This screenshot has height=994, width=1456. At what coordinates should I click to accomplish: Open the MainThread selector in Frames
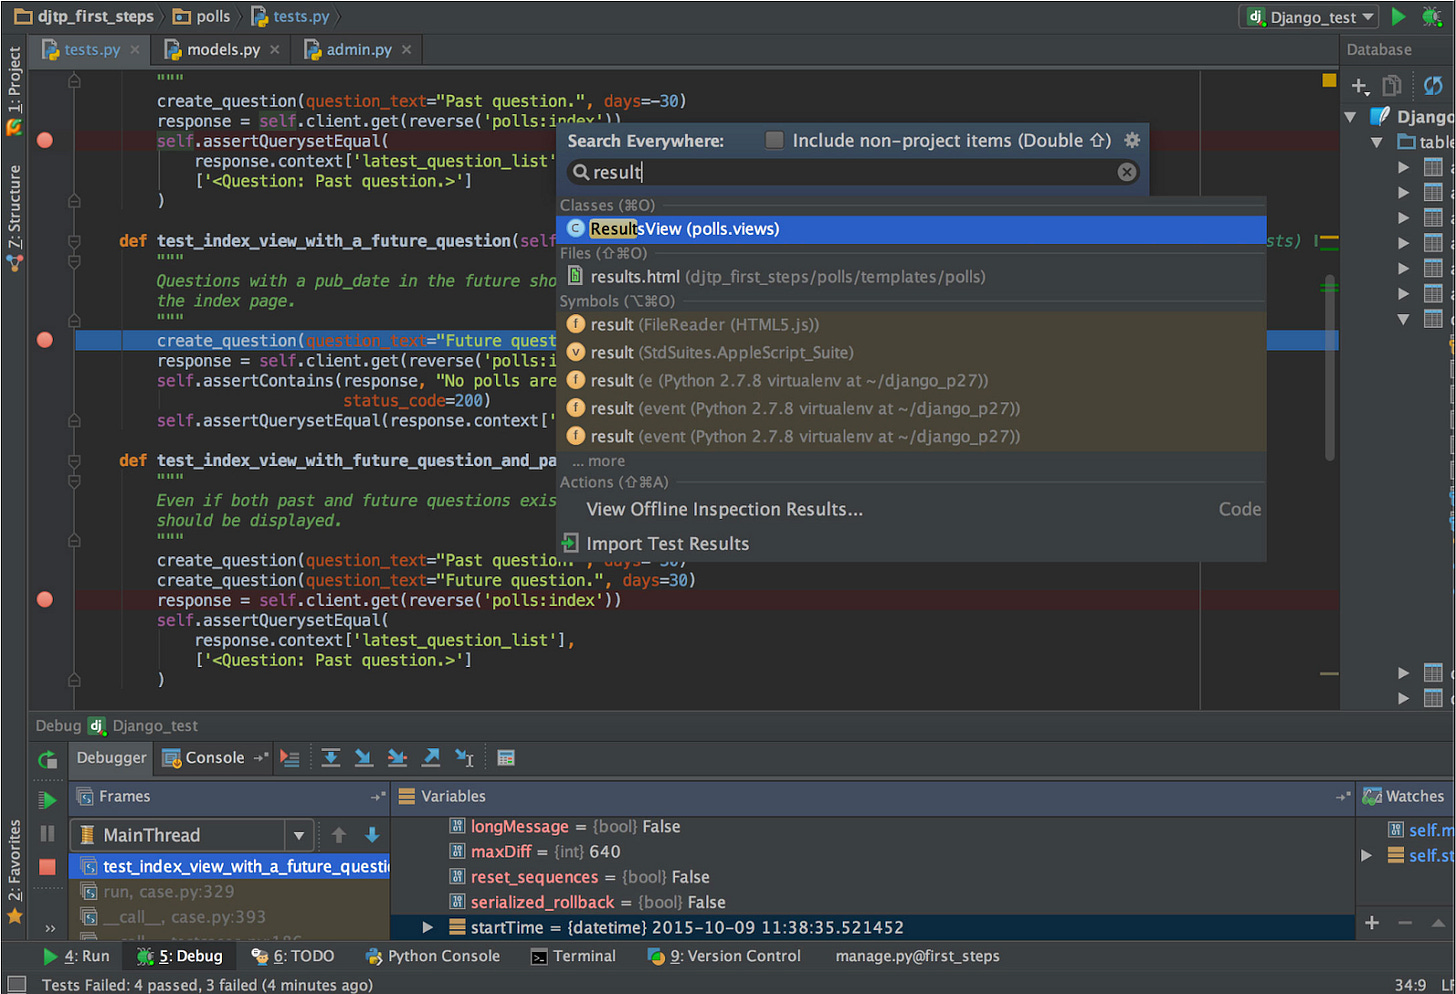(x=297, y=834)
